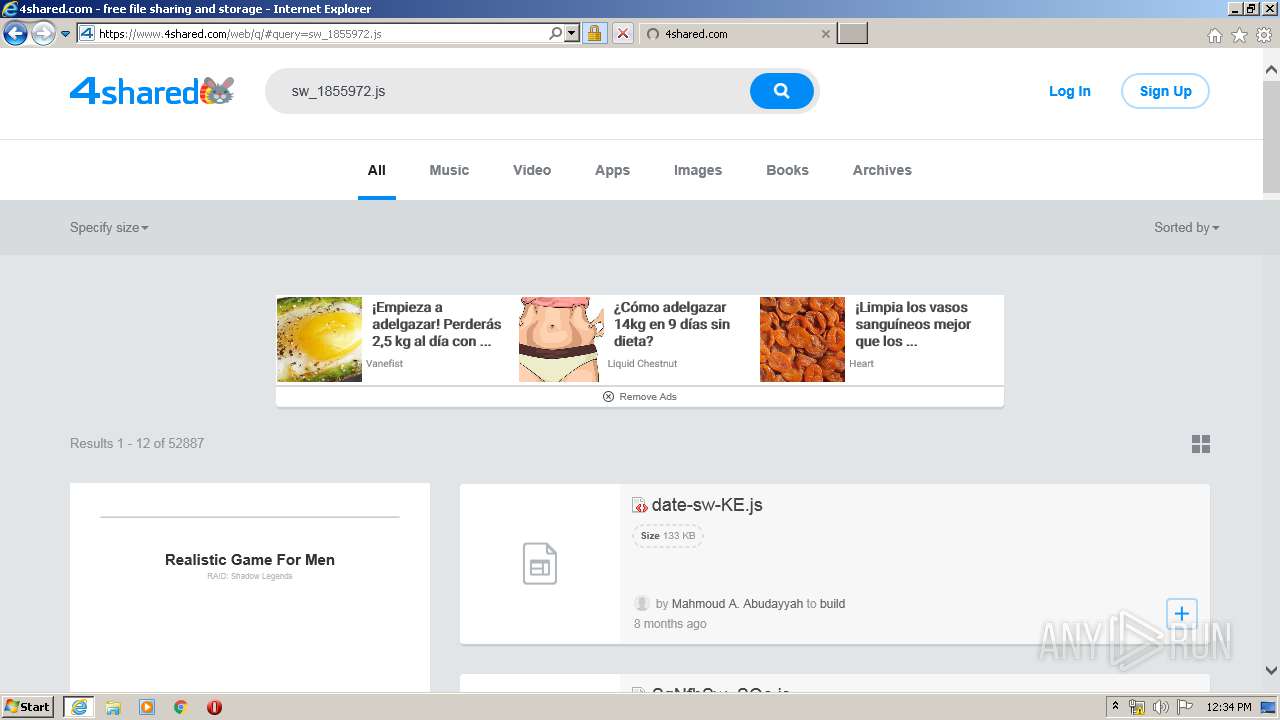Open Windows Explorer folder in taskbar
The width and height of the screenshot is (1280, 720).
(113, 707)
